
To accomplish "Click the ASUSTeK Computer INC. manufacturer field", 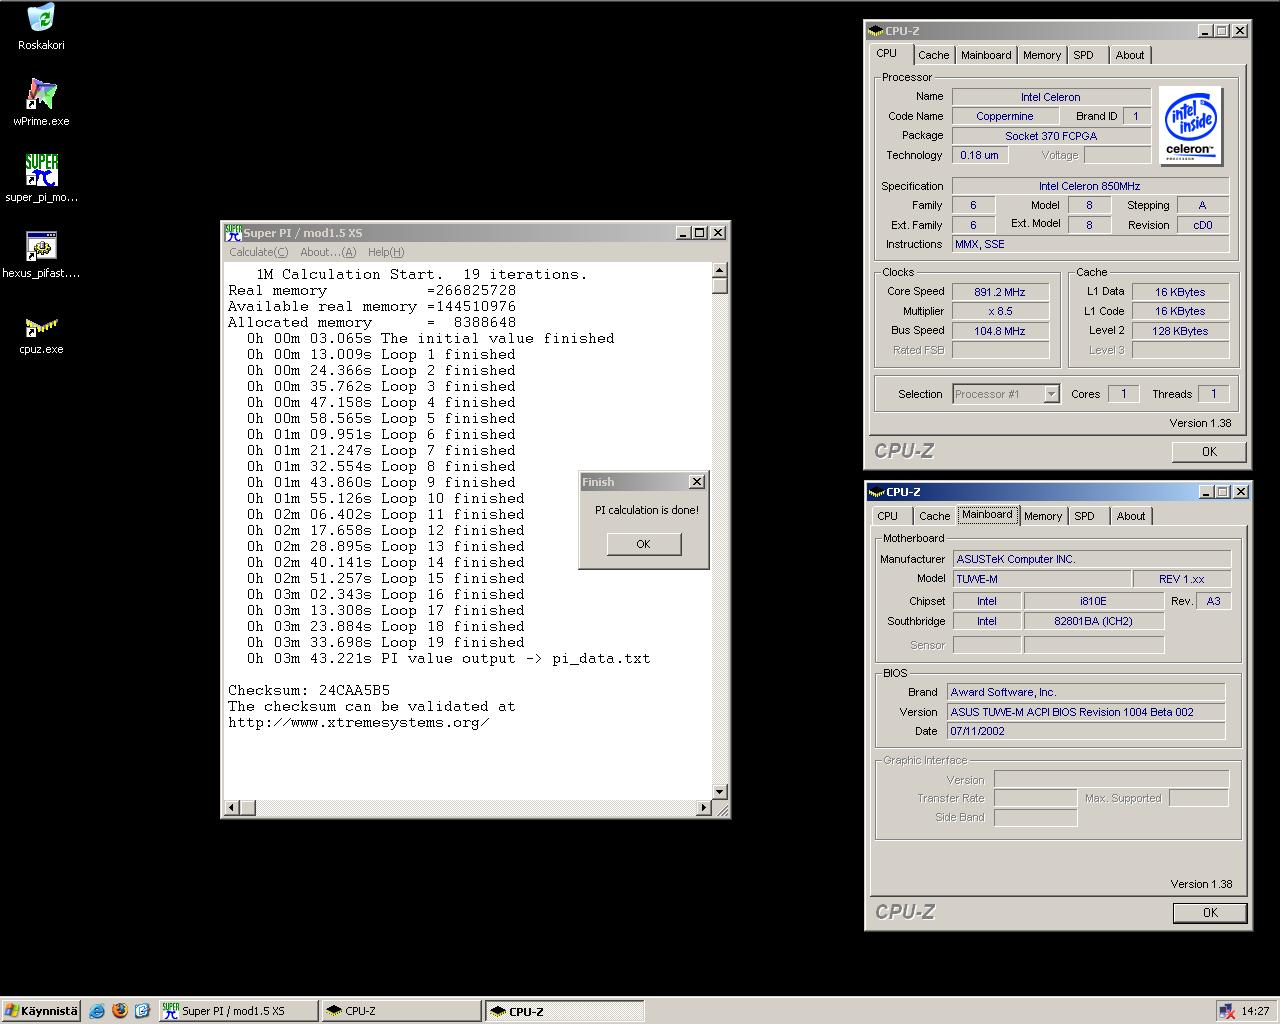I will pyautogui.click(x=1091, y=559).
